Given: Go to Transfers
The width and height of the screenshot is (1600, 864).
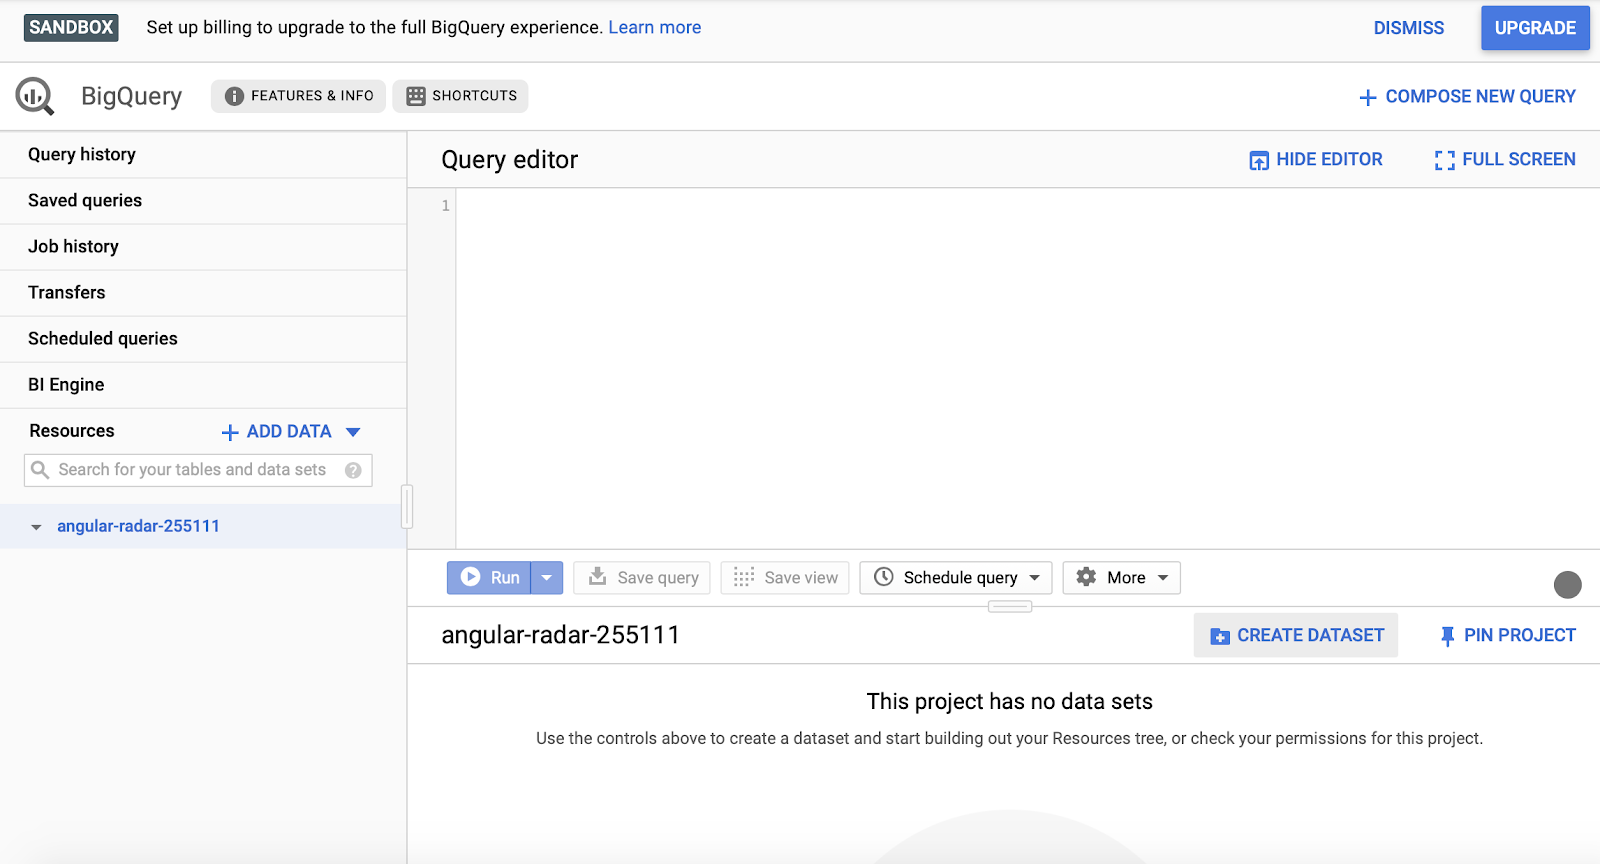Looking at the screenshot, I should tap(203, 293).
